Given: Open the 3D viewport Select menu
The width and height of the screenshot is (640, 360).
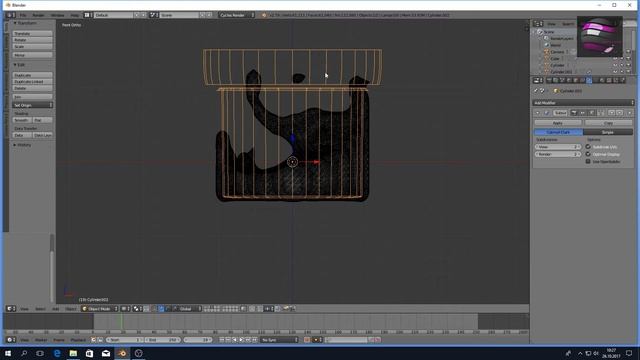Looking at the screenshot, I should (x=40, y=309).
